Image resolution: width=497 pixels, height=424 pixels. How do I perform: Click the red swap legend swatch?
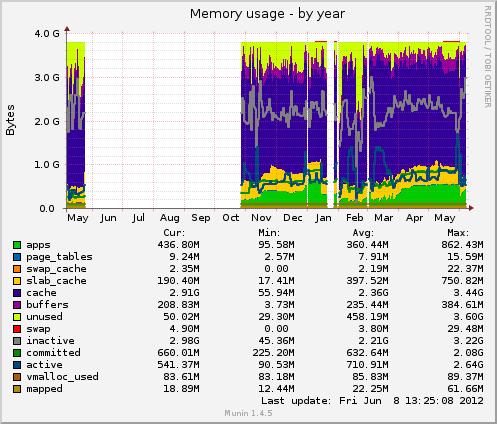17,329
